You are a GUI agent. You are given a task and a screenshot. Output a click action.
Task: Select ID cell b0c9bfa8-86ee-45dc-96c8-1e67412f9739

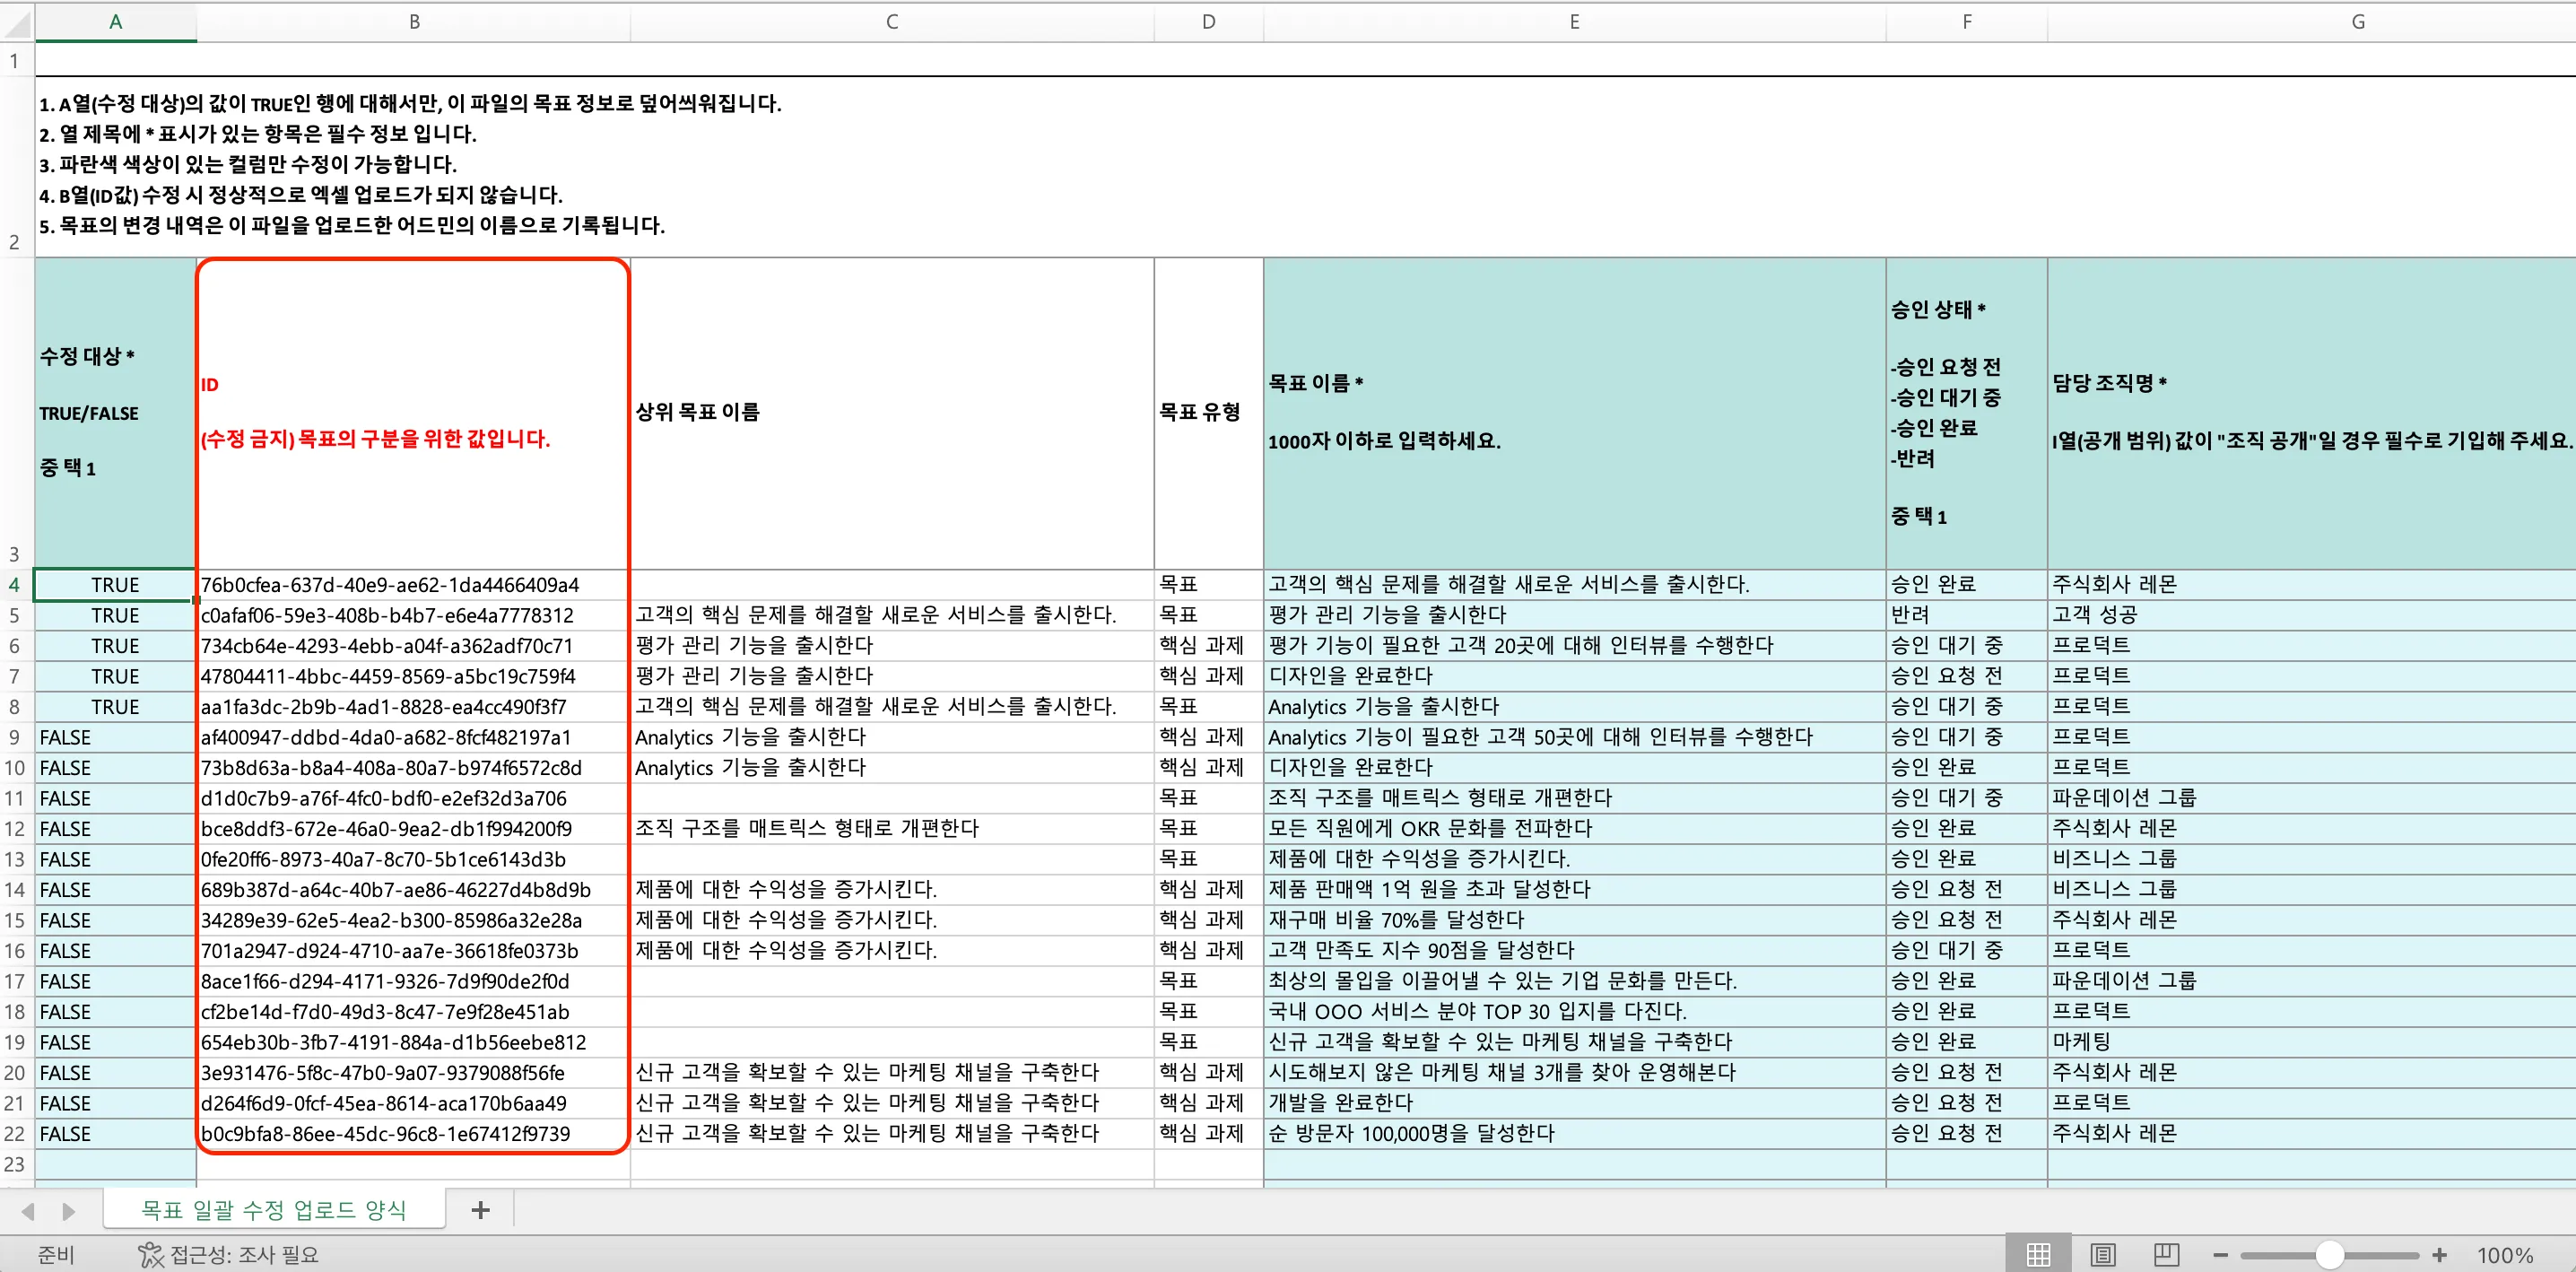413,1134
